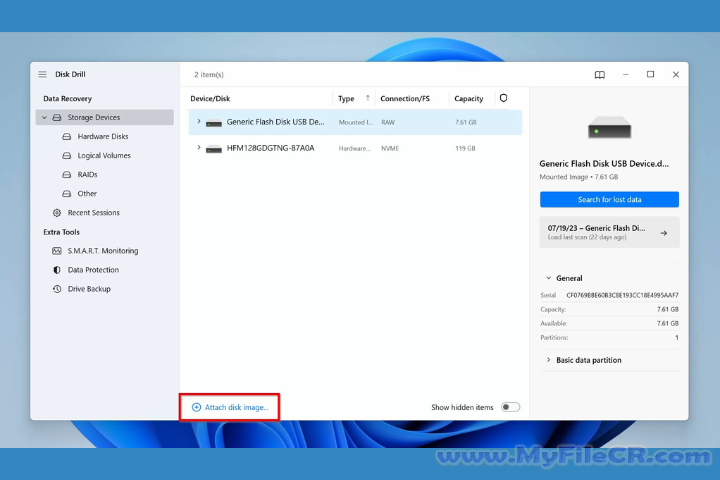Viewport: 720px width, 480px height.
Task: Select Other storage category
Action: tap(87, 194)
